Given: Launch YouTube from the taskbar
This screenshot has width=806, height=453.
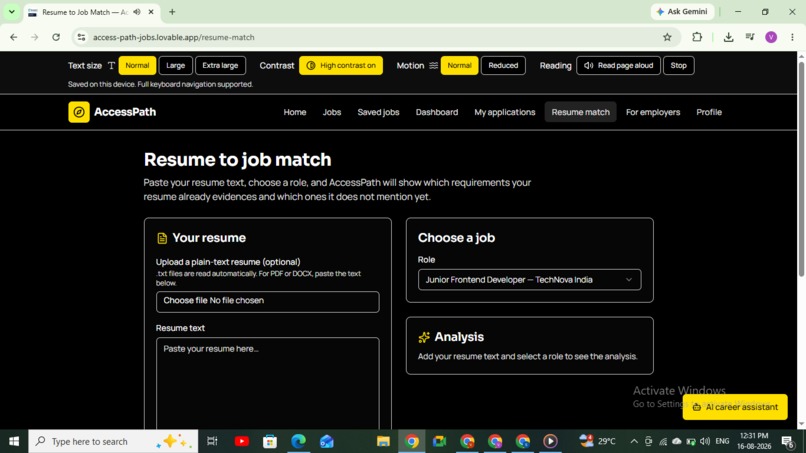Looking at the screenshot, I should coord(242,441).
